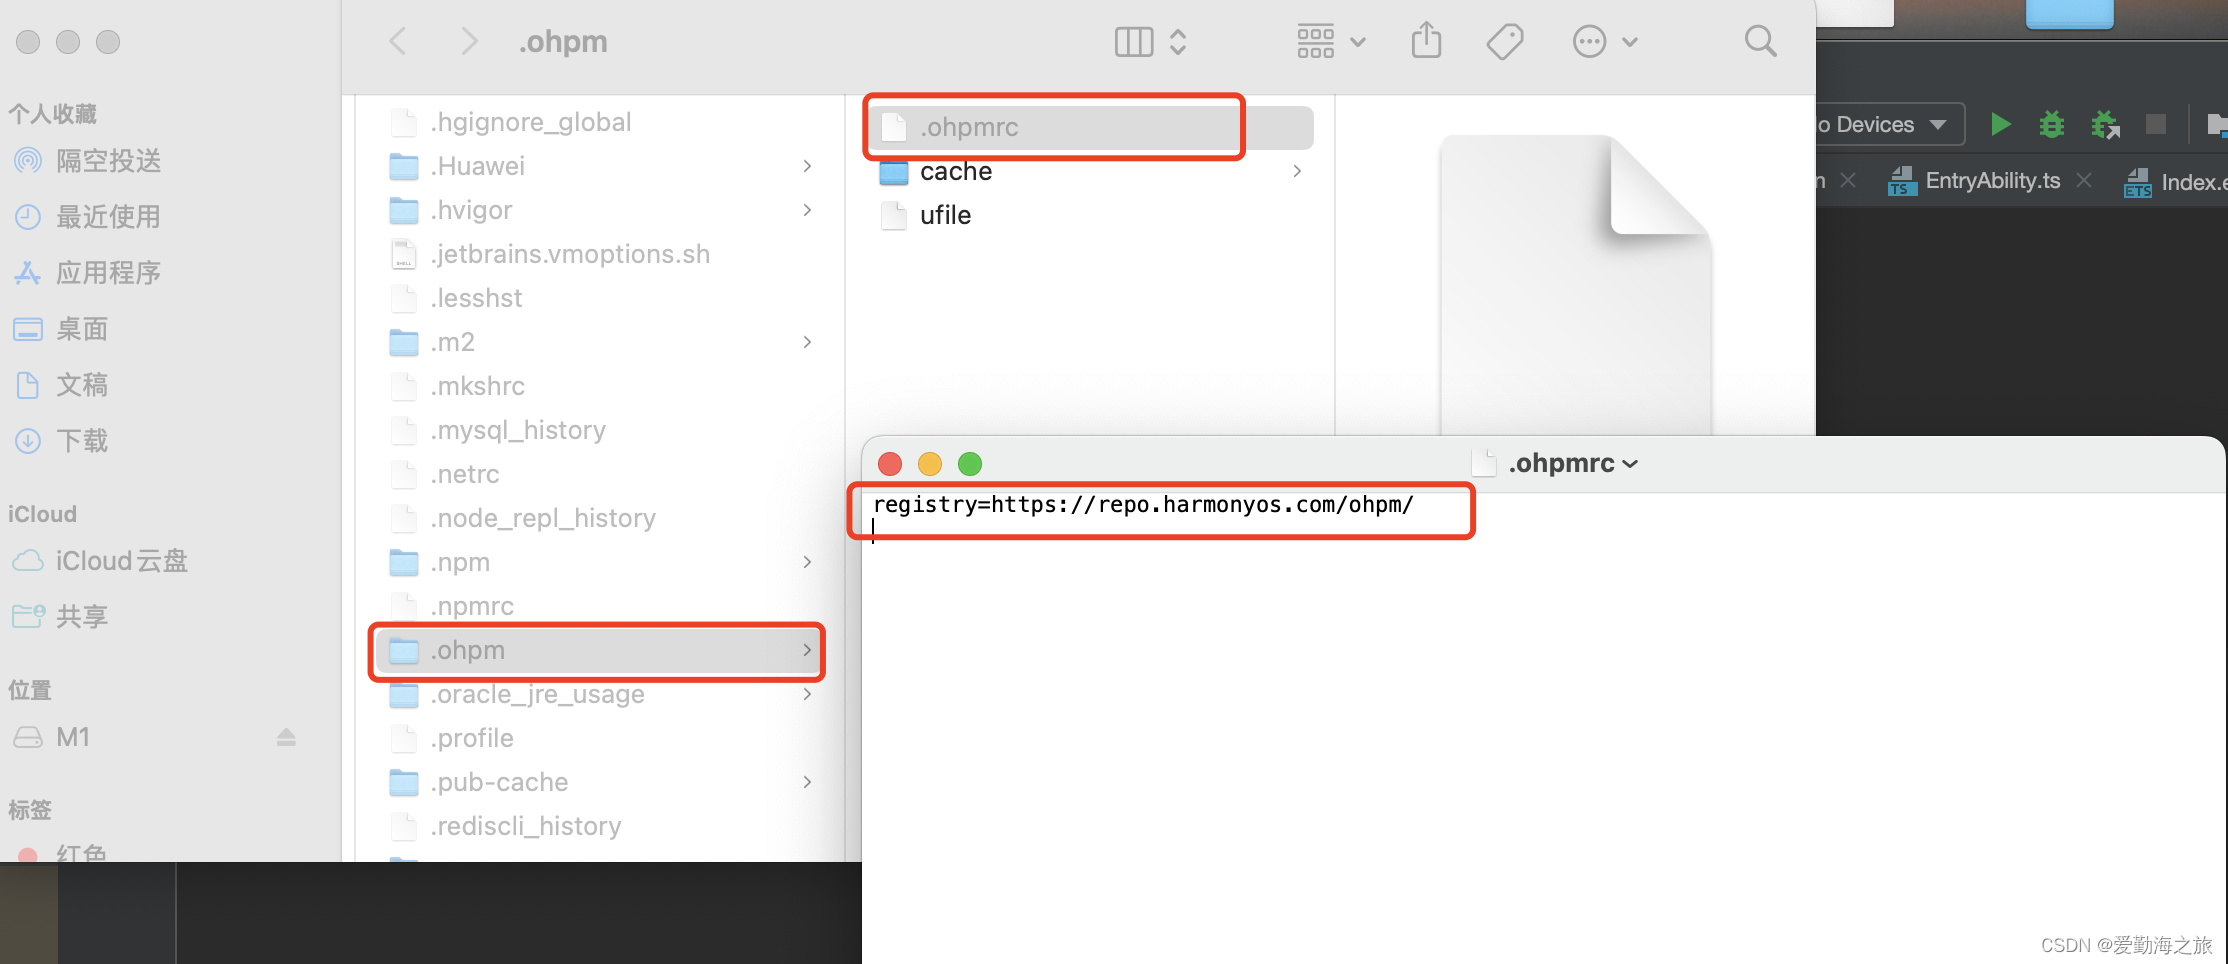2228x964 pixels.
Task: Go back in Finder navigation
Action: point(398,42)
